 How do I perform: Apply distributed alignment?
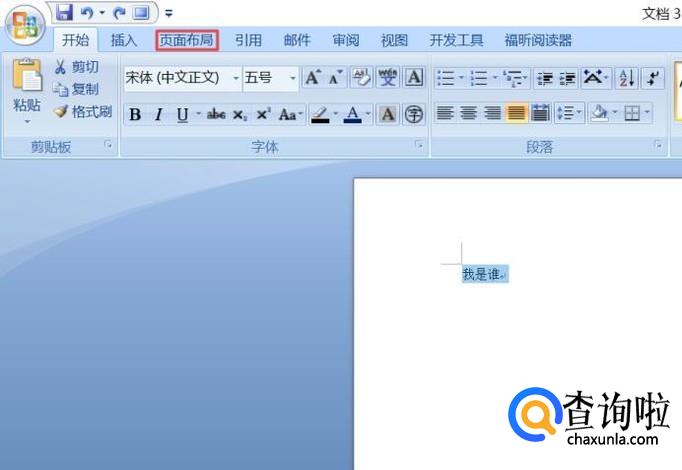coord(540,113)
